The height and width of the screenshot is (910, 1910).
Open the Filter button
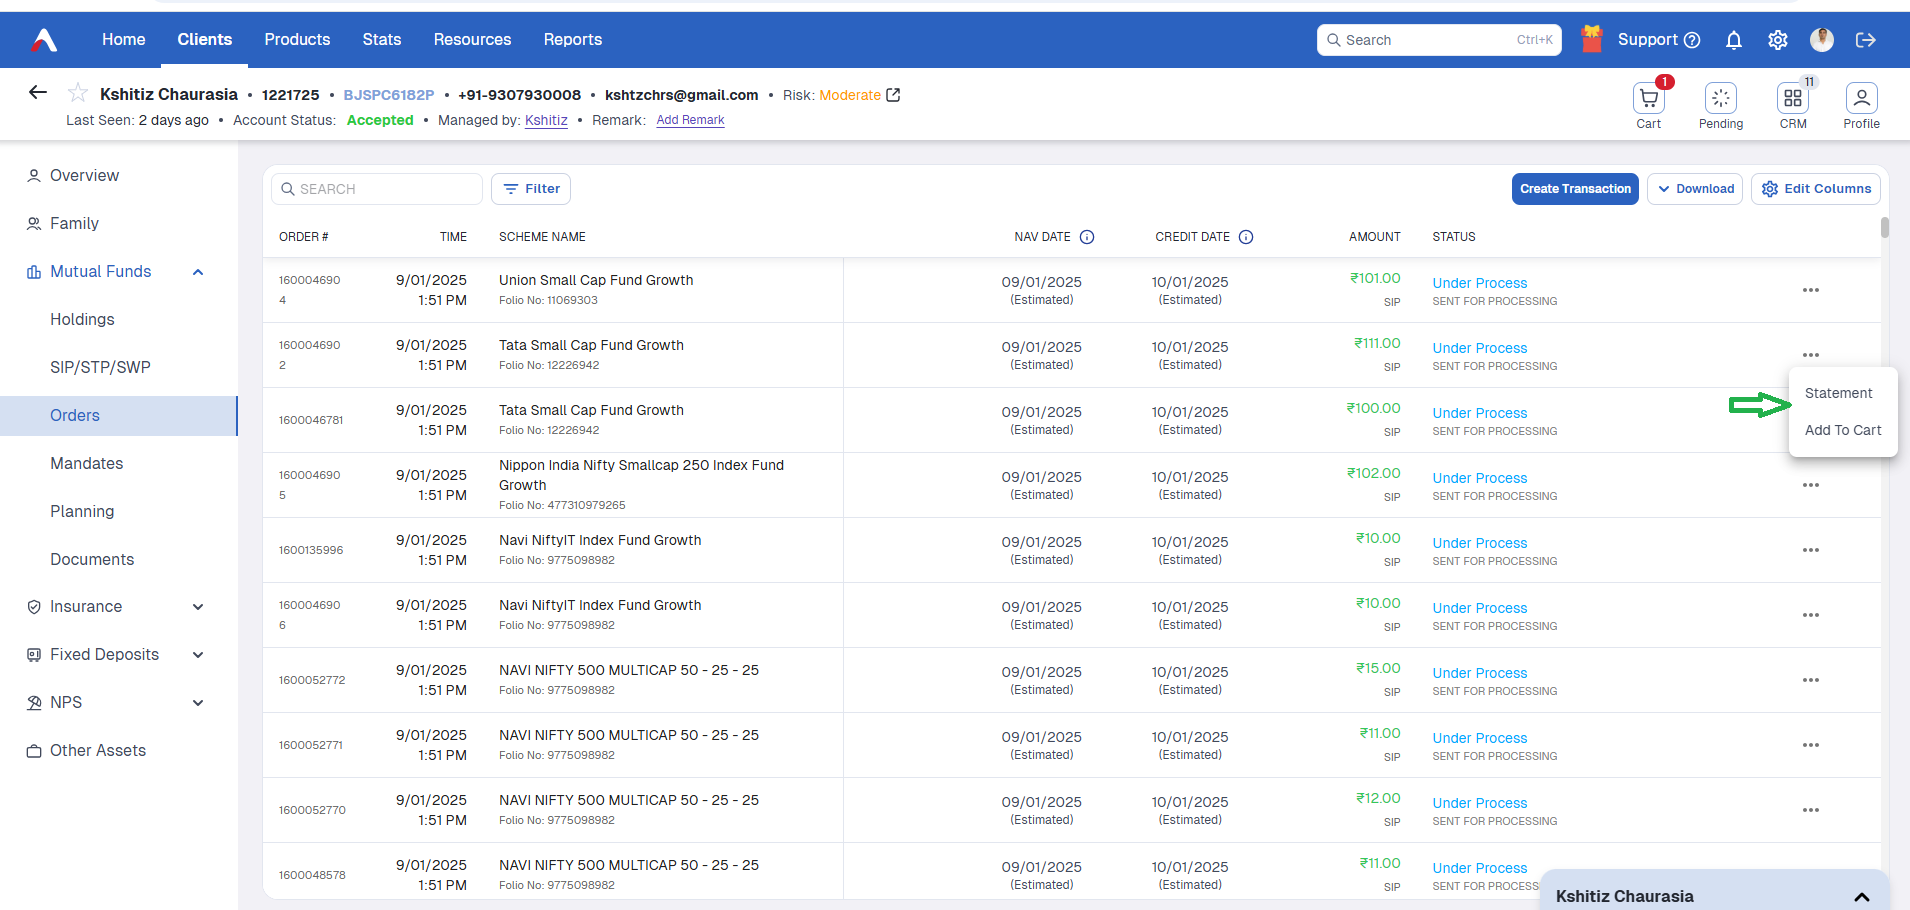[531, 189]
